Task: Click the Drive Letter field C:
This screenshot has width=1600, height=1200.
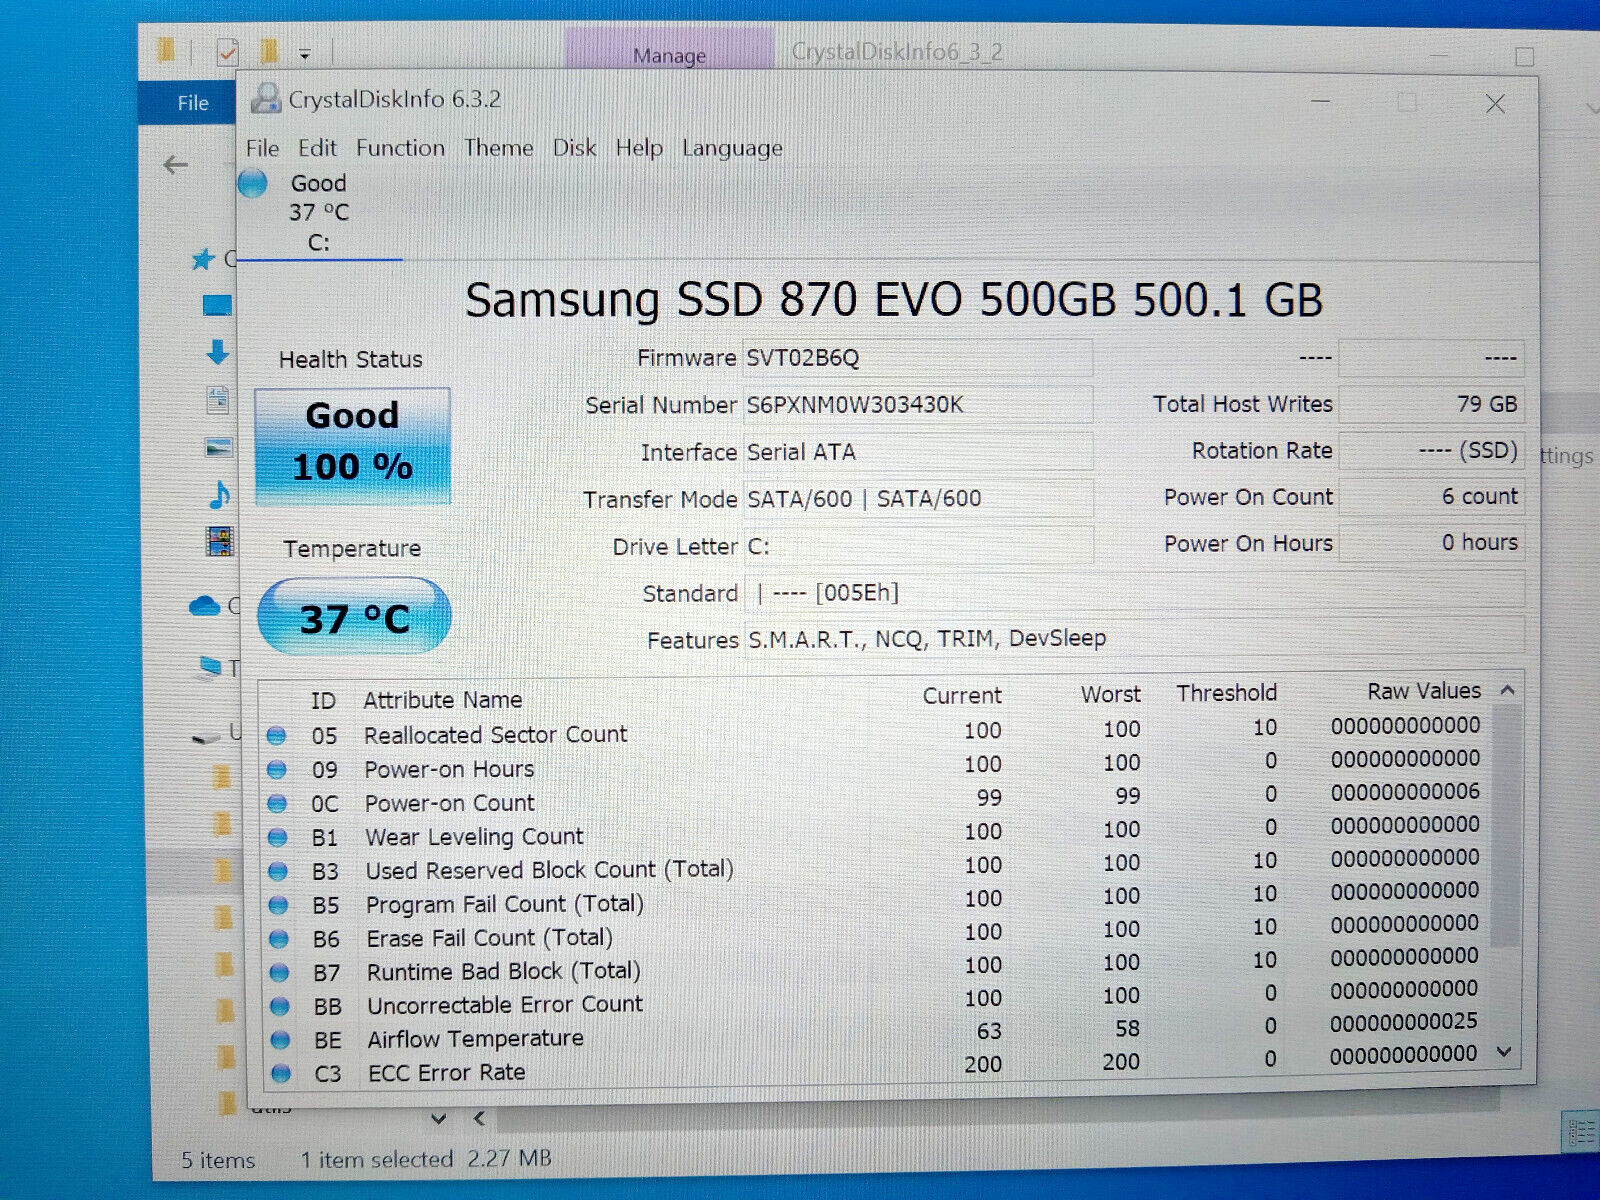Action: coord(917,546)
